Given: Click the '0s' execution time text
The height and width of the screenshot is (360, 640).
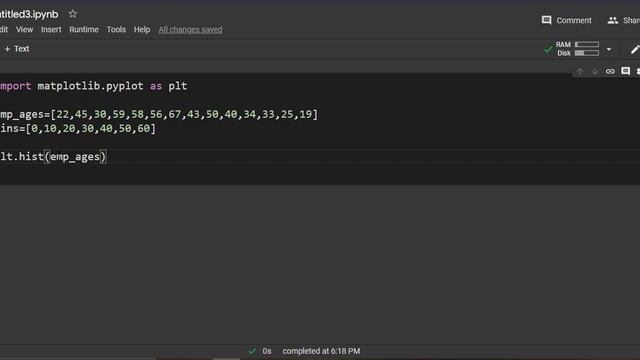Looking at the screenshot, I should (x=267, y=351).
